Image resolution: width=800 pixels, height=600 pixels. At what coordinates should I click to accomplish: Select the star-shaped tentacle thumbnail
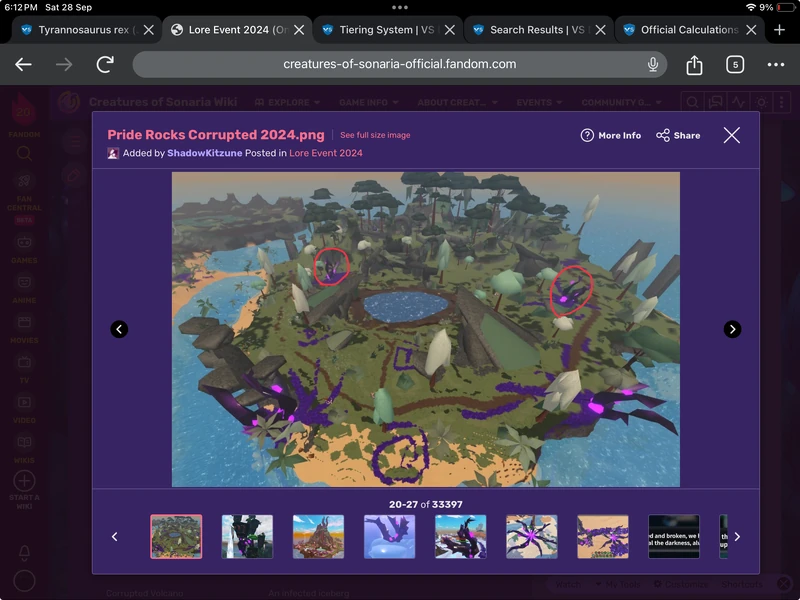[532, 537]
